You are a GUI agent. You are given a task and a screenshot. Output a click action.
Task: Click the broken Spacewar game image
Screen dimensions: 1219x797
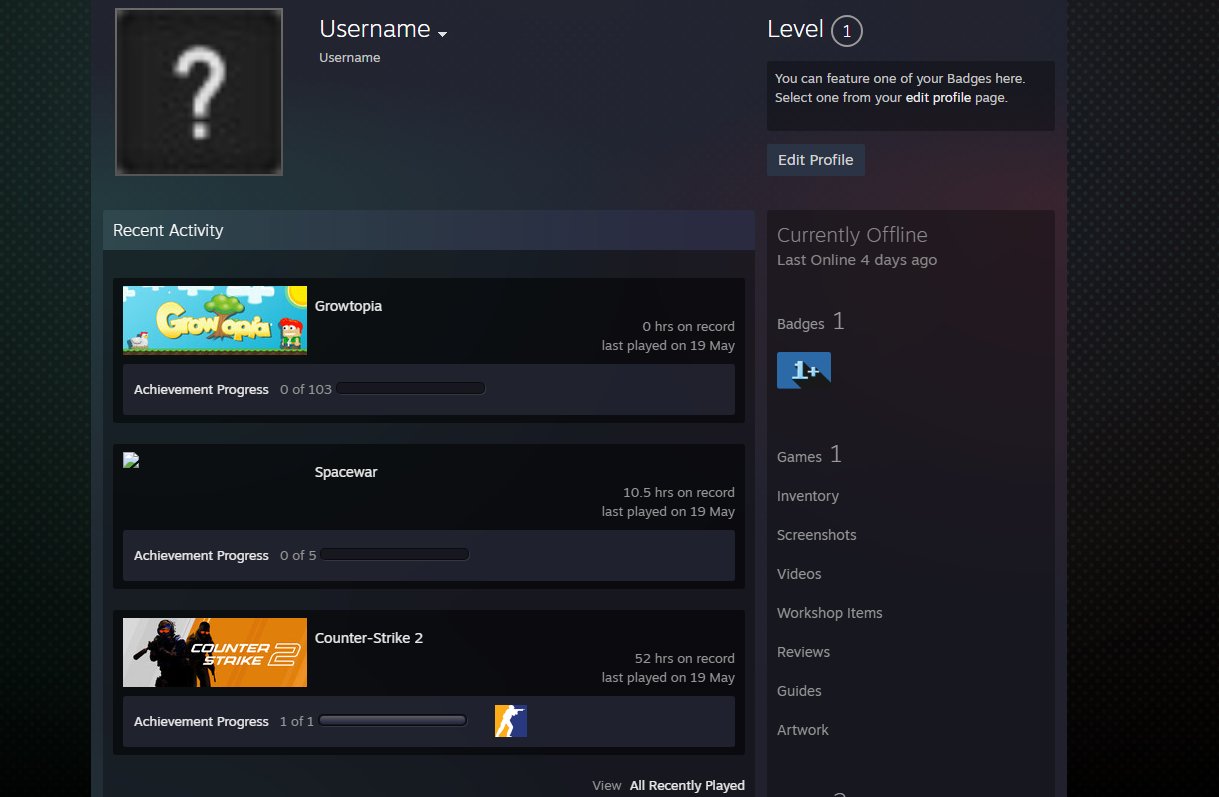pyautogui.click(x=131, y=460)
